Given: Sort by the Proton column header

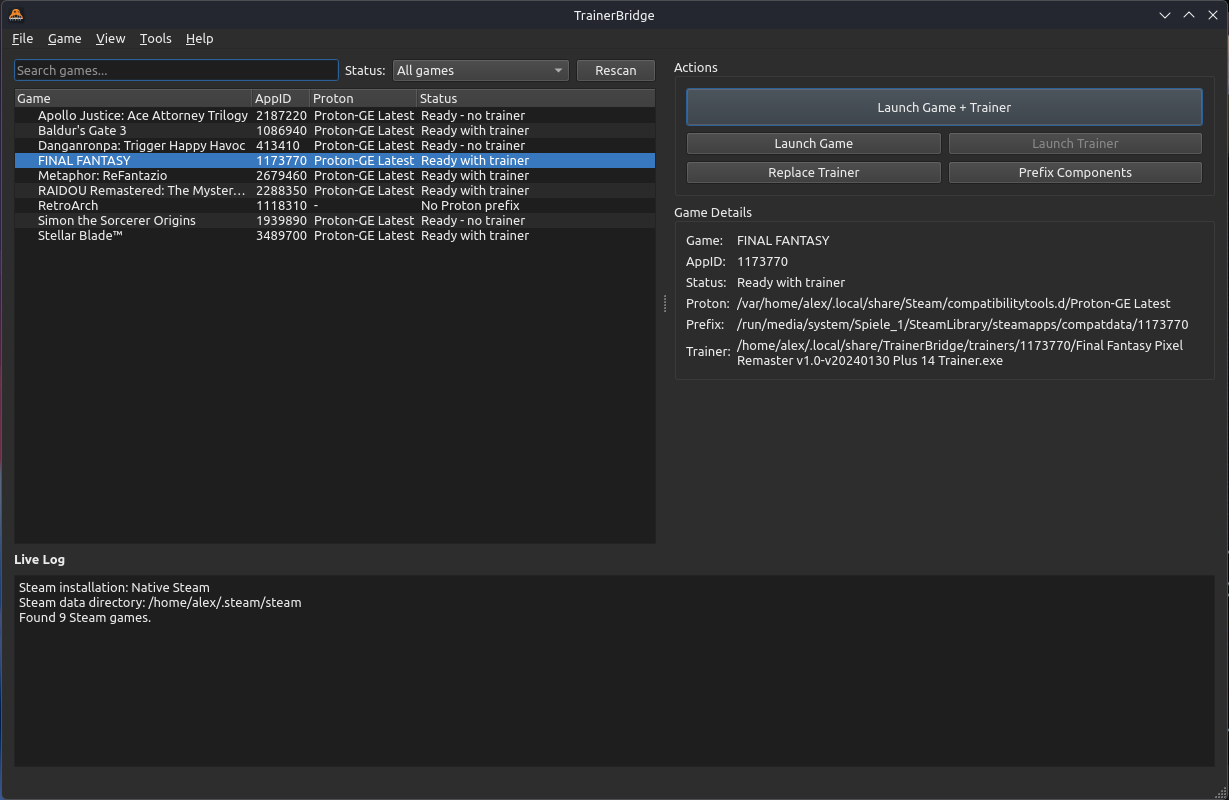Looking at the screenshot, I should click(363, 98).
